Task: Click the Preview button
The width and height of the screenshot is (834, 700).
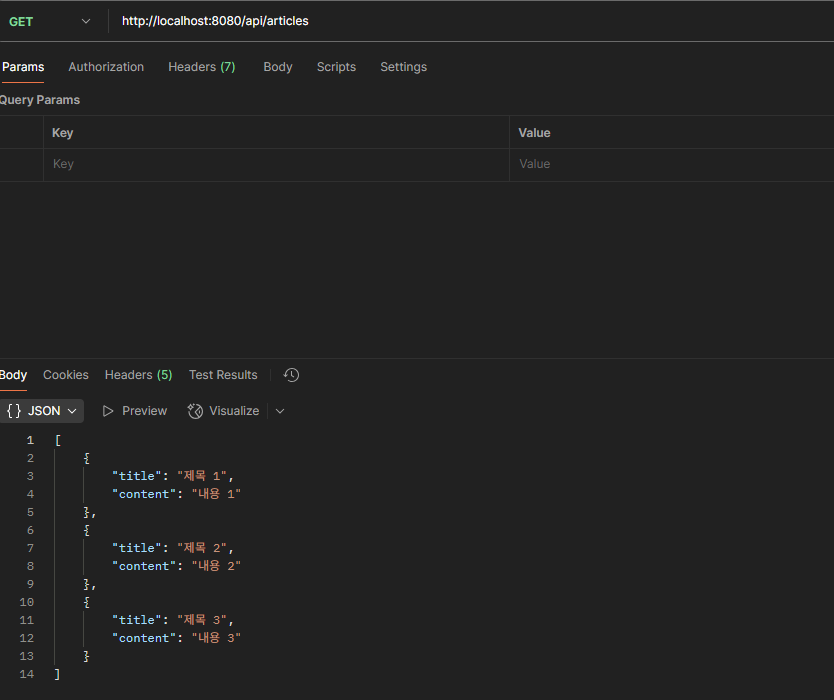Action: [x=135, y=411]
